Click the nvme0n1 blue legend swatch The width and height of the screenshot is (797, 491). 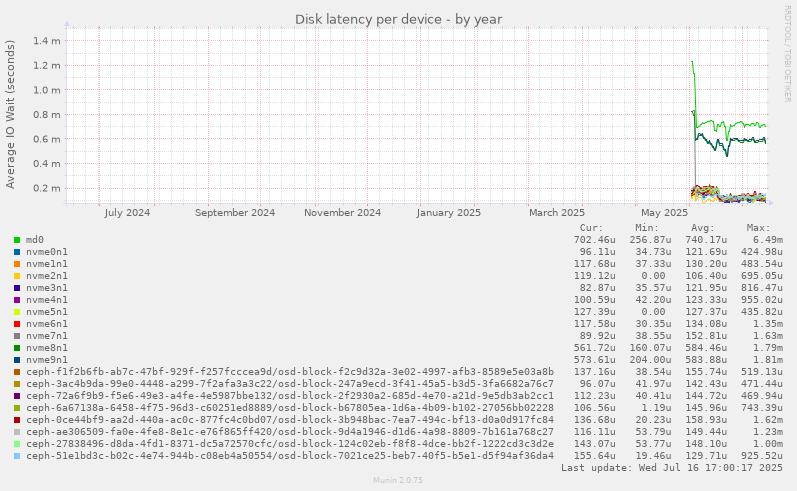(17, 252)
